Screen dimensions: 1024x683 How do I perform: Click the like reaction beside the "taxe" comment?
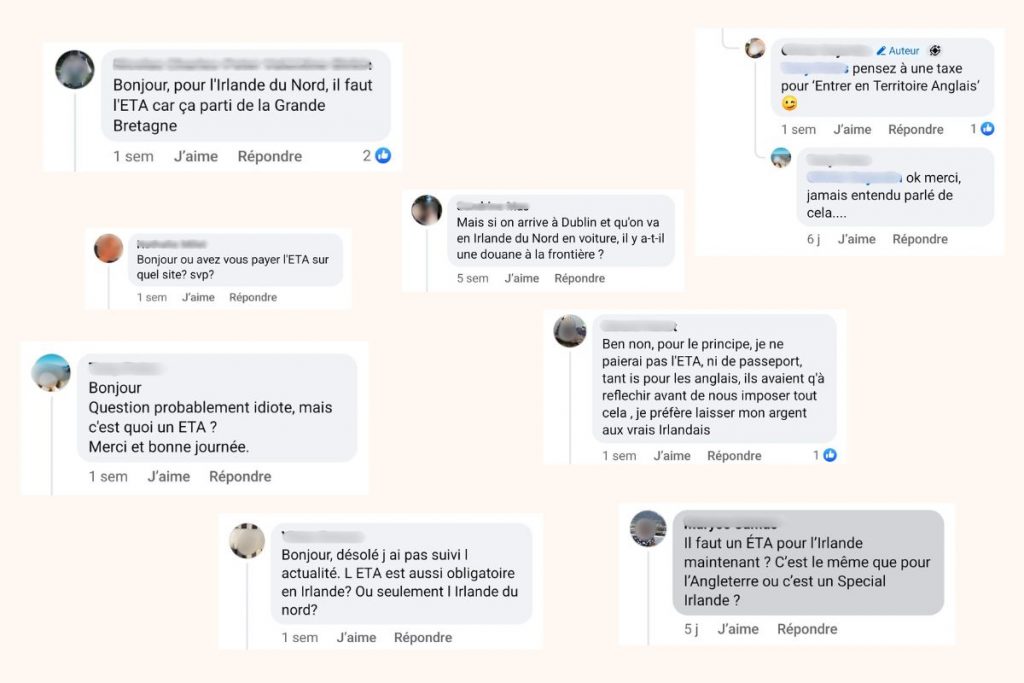[x=987, y=129]
